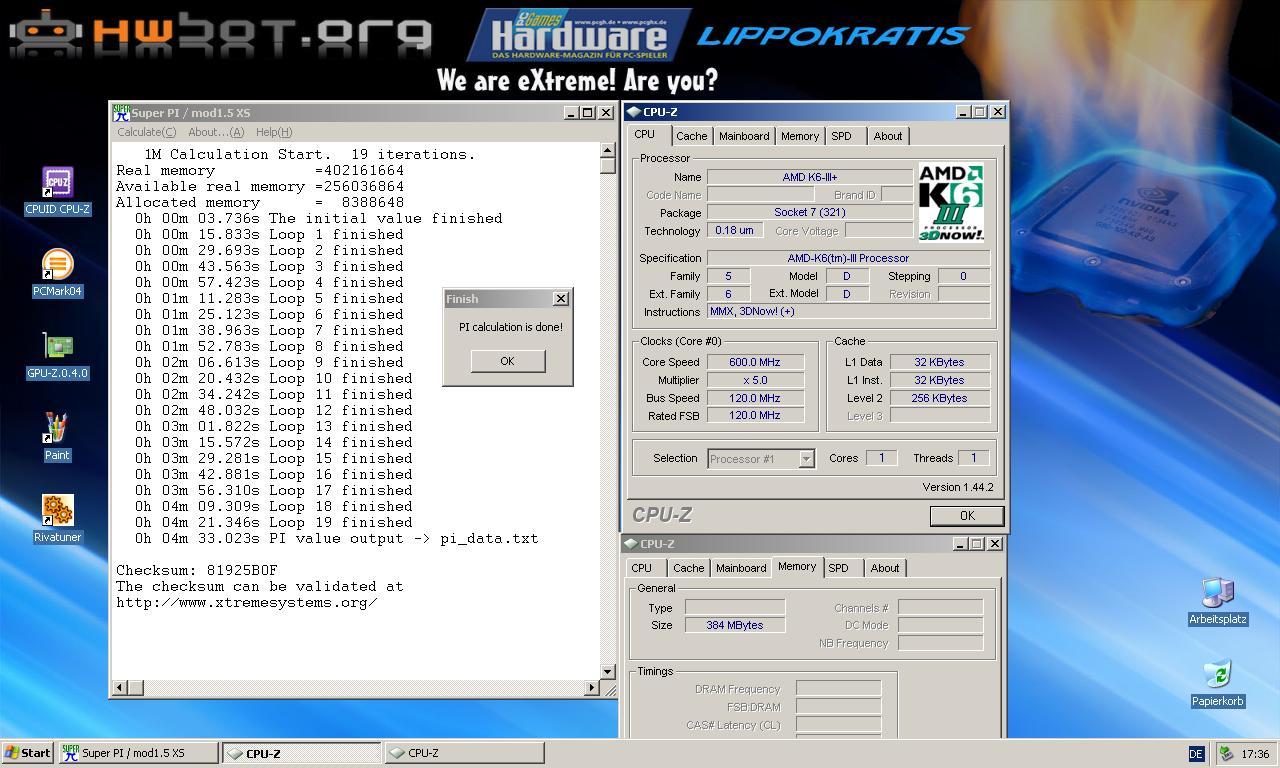Switch to About tab in upper CPU-Z
1280x768 pixels.
[887, 136]
